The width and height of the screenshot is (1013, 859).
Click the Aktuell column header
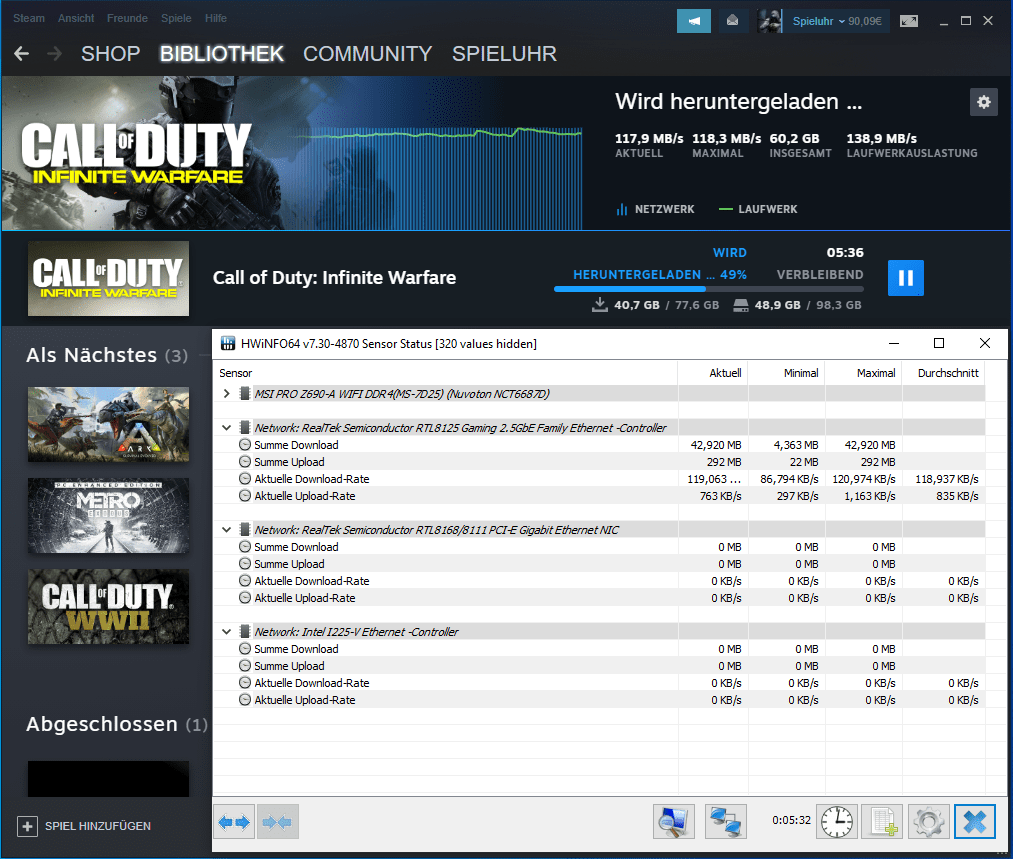pos(713,373)
